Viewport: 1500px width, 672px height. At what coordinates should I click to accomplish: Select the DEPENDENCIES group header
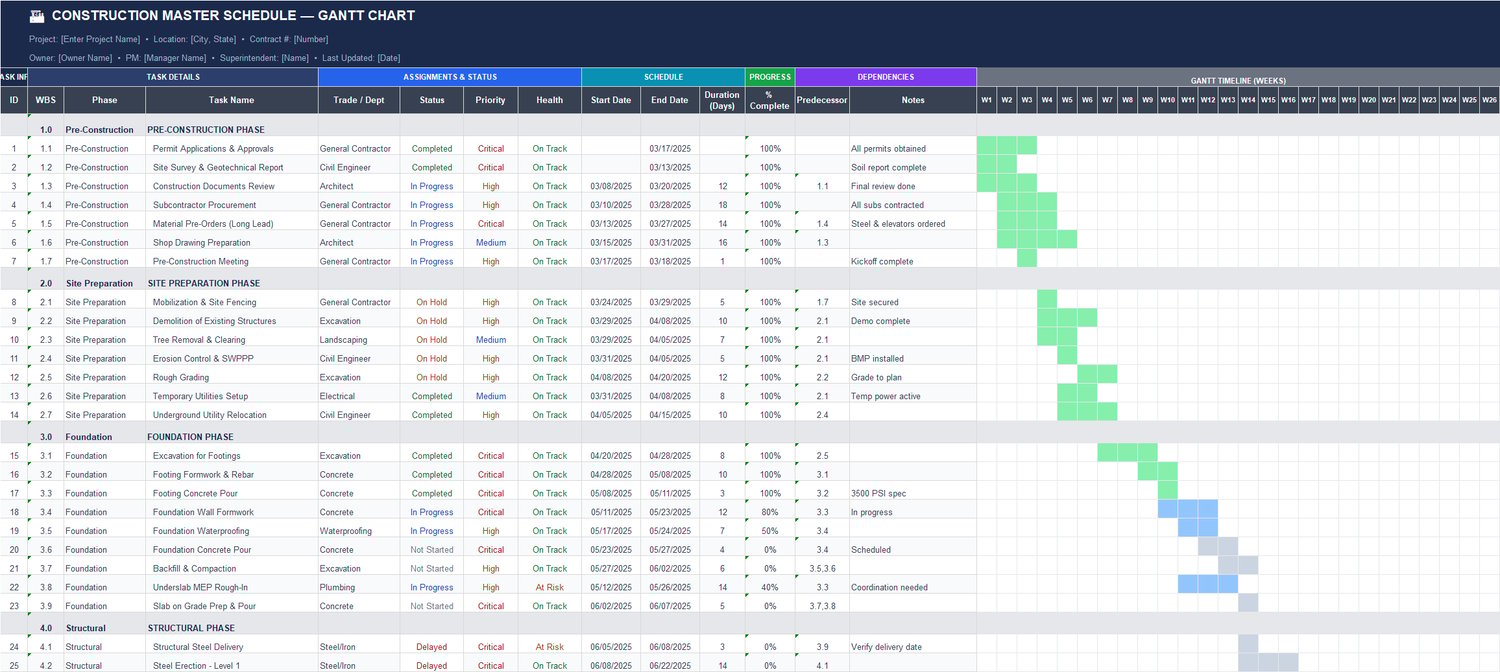(x=886, y=77)
